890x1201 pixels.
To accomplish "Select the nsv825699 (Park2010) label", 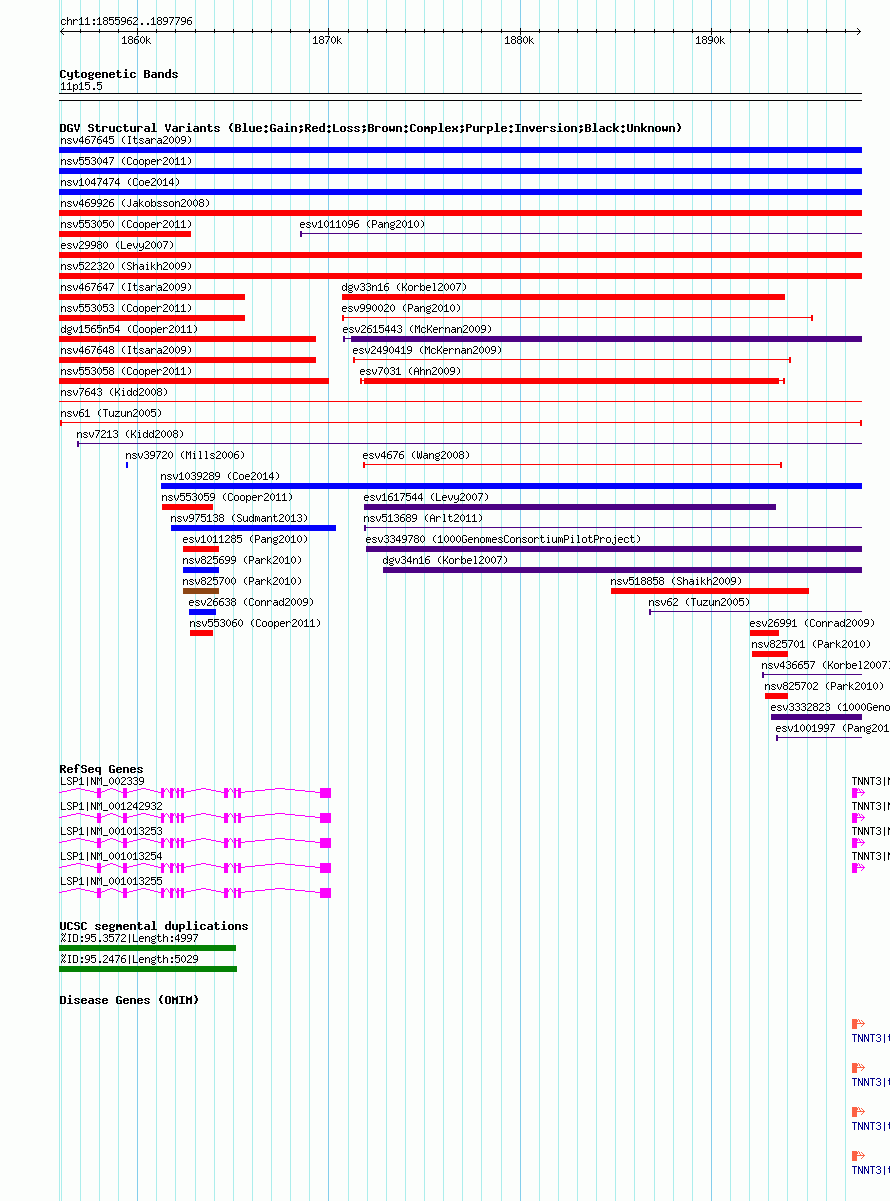I will (x=242, y=560).
